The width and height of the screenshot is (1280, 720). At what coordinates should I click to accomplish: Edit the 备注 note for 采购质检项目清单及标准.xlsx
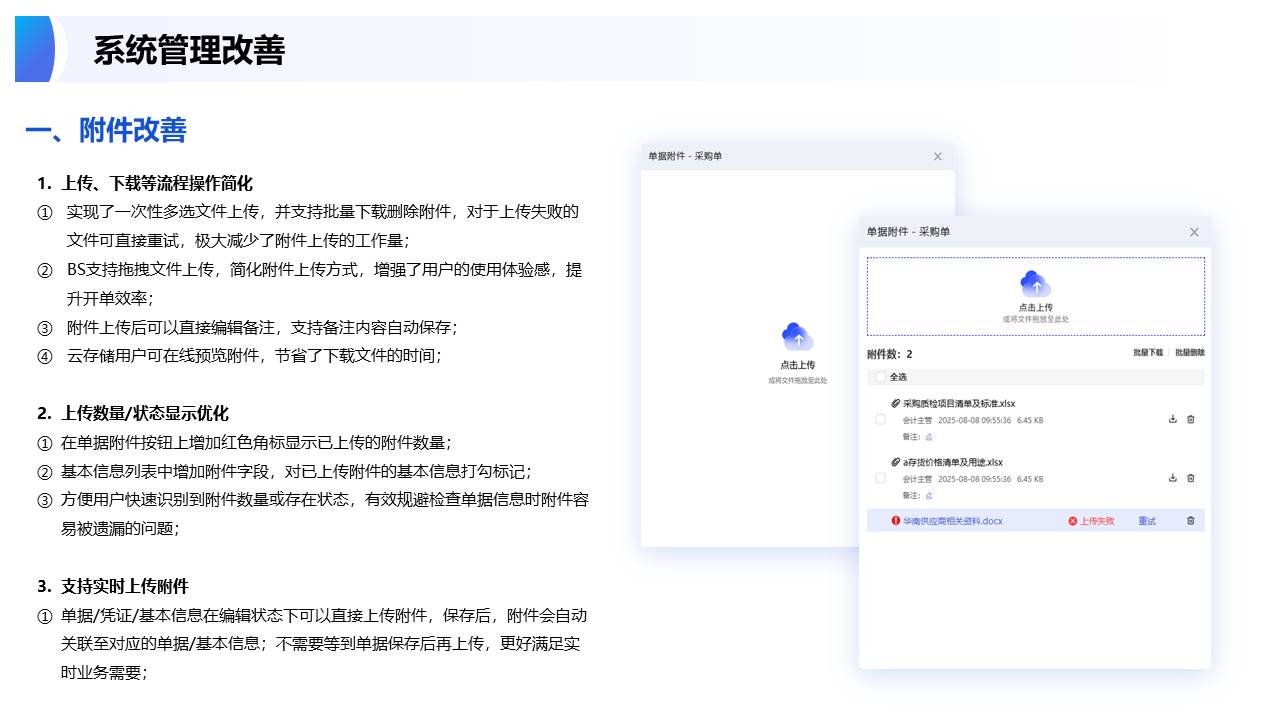click(928, 437)
